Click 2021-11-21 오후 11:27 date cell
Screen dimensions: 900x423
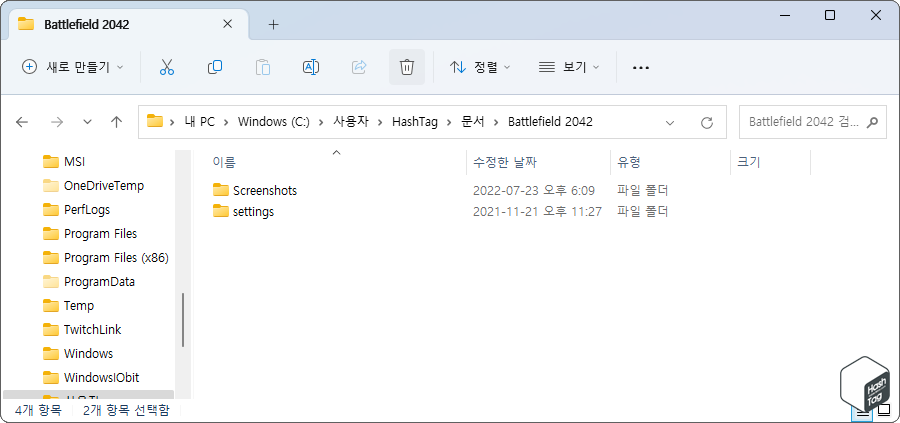click(x=537, y=211)
